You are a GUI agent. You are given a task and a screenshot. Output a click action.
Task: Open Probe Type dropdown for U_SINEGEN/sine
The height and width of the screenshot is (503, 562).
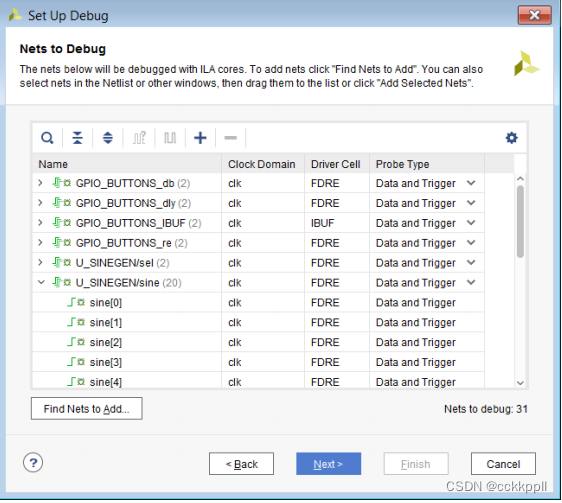[471, 283]
